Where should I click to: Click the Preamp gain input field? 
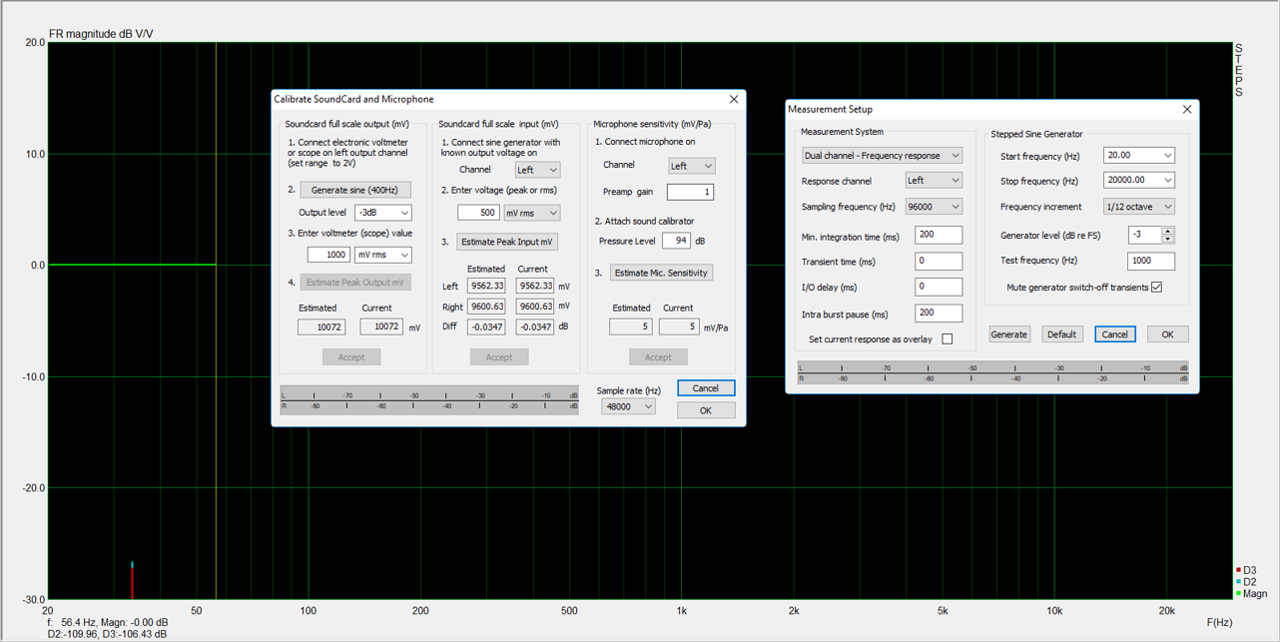click(x=691, y=192)
